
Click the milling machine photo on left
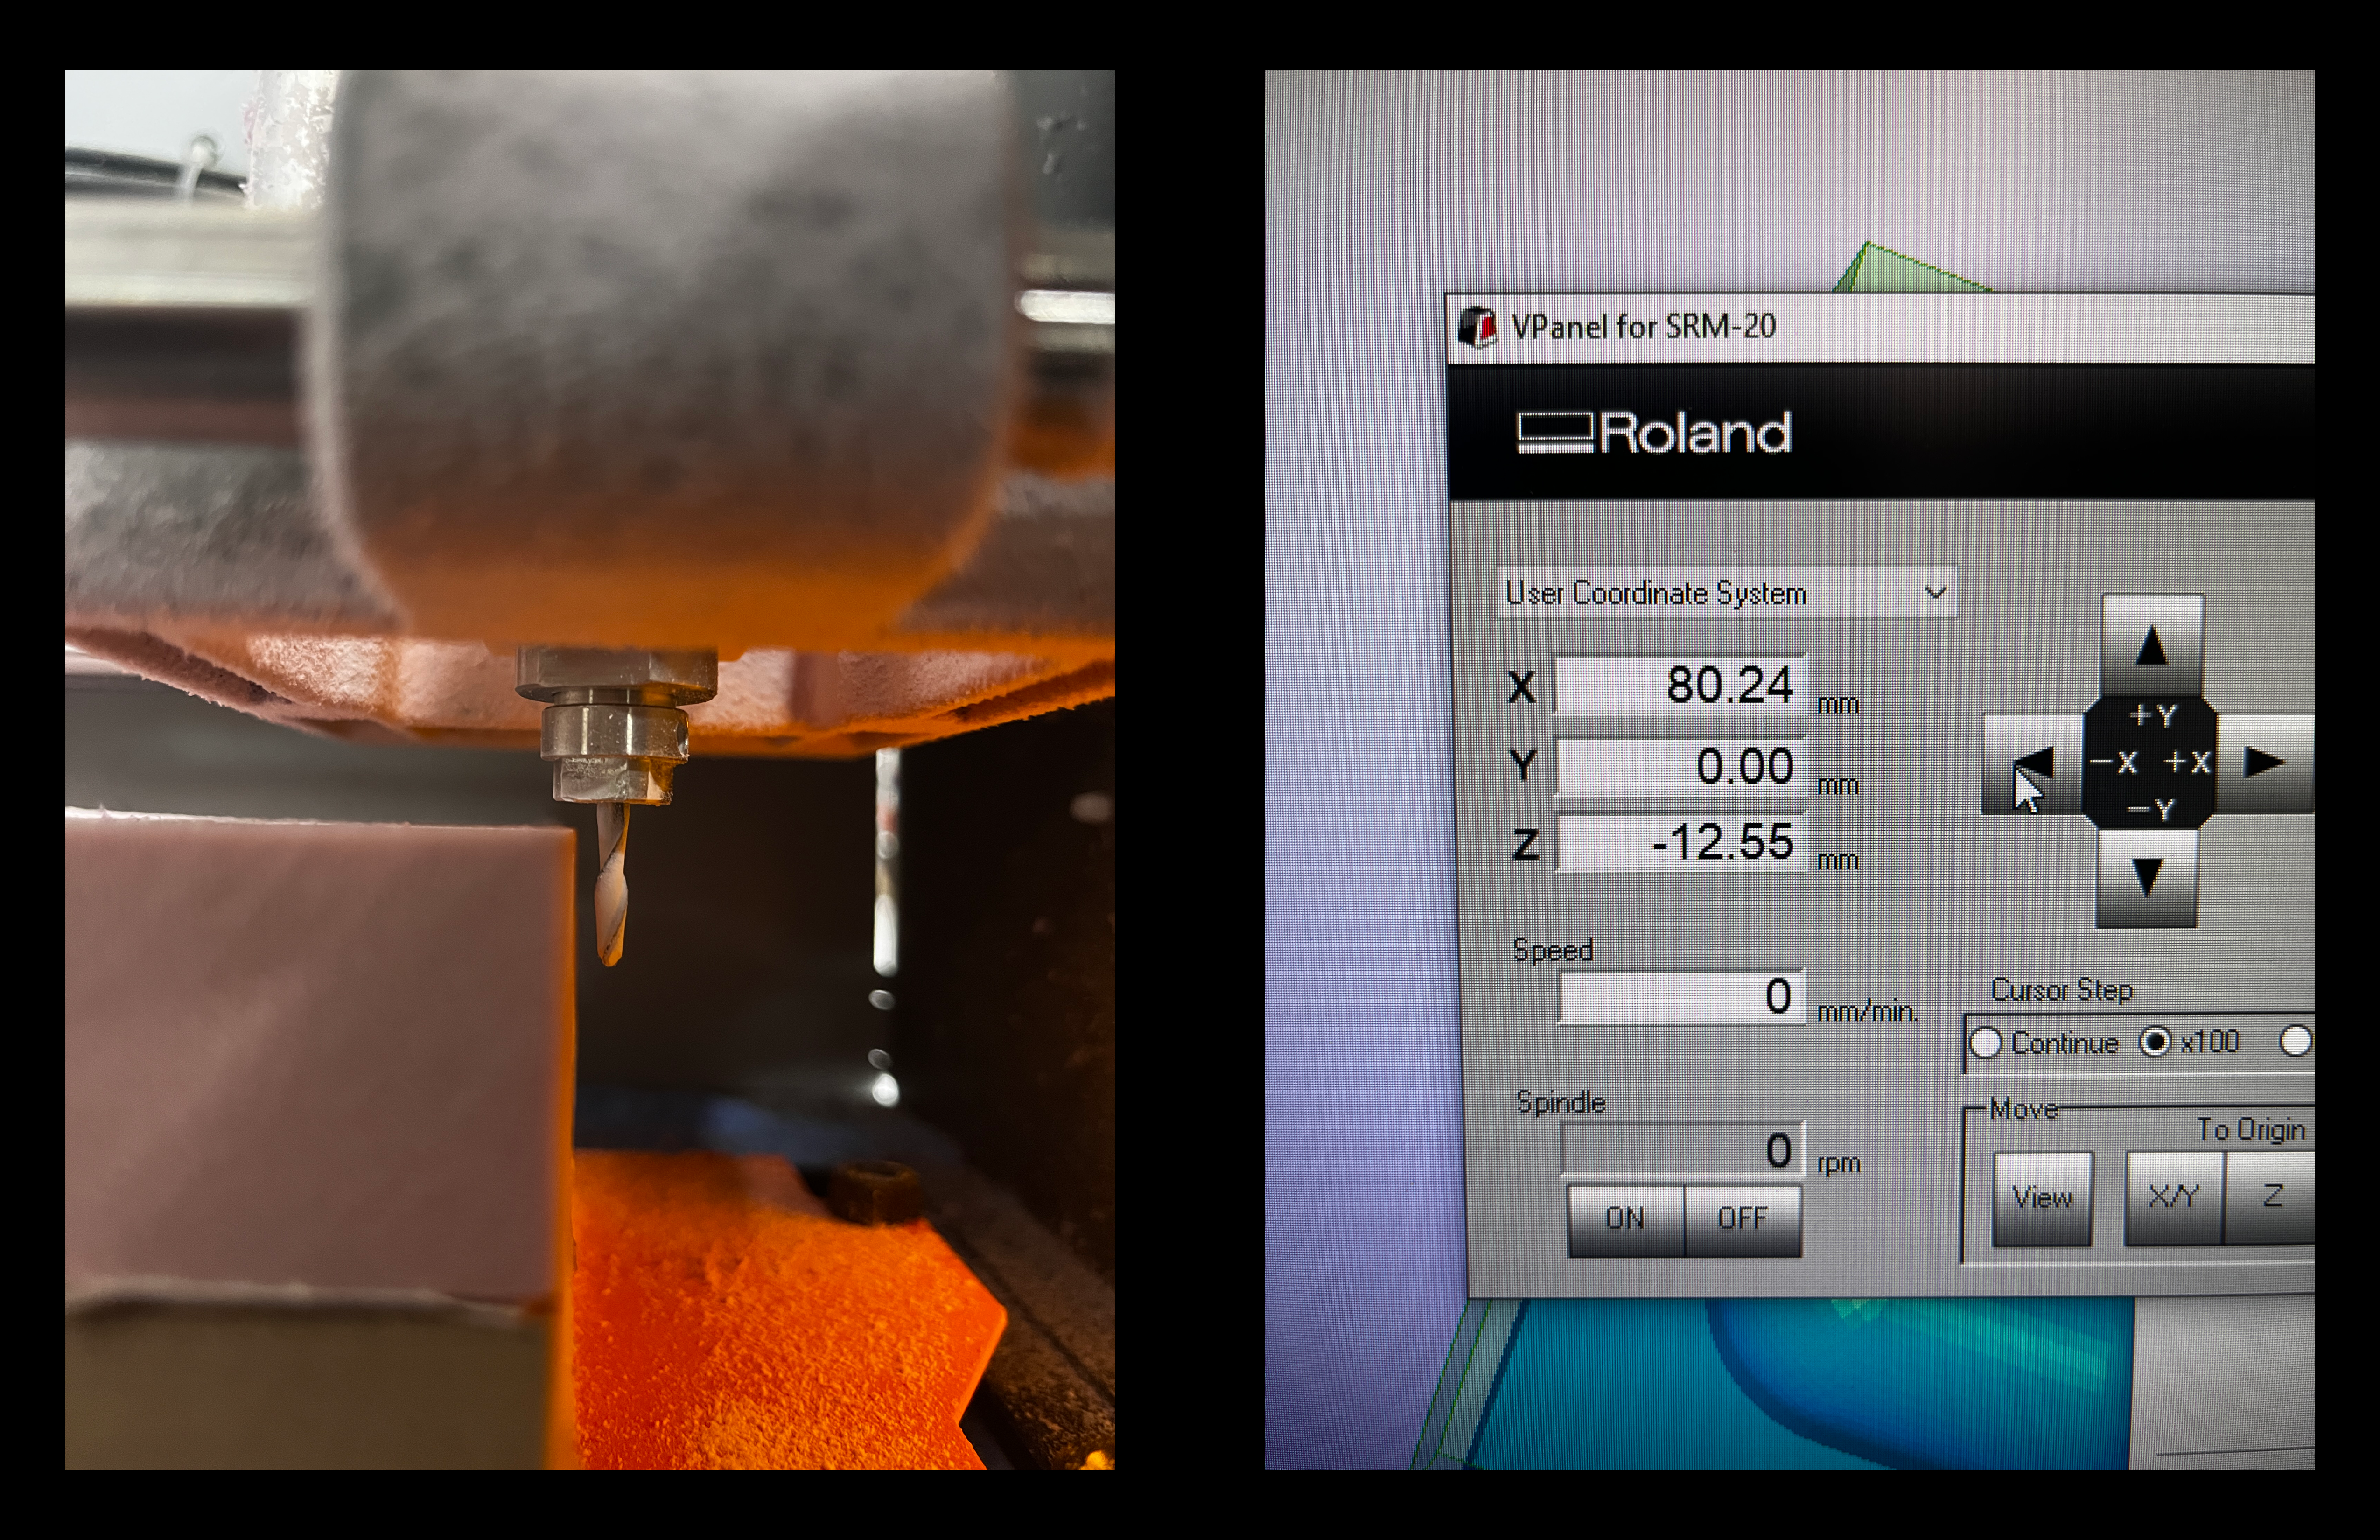tap(590, 769)
